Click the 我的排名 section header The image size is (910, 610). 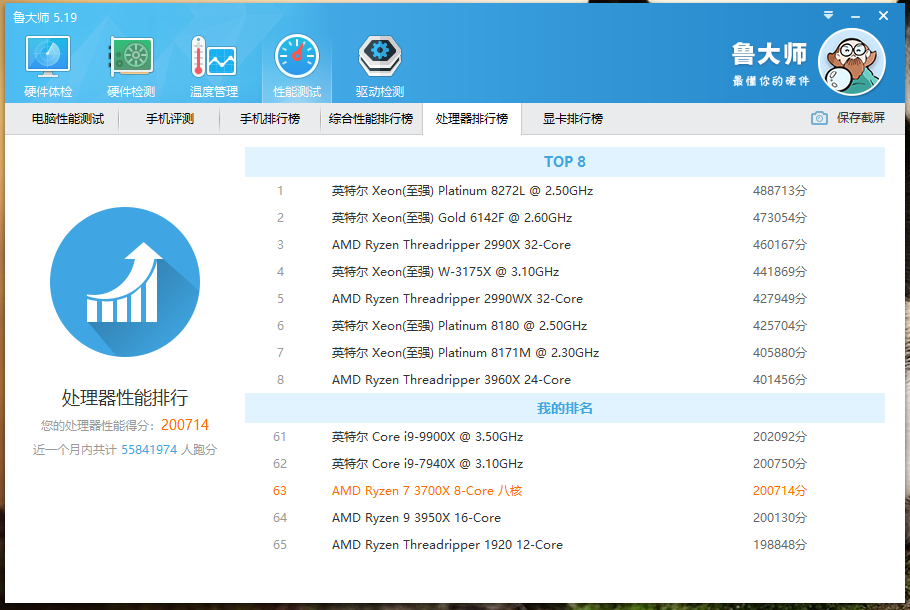565,408
